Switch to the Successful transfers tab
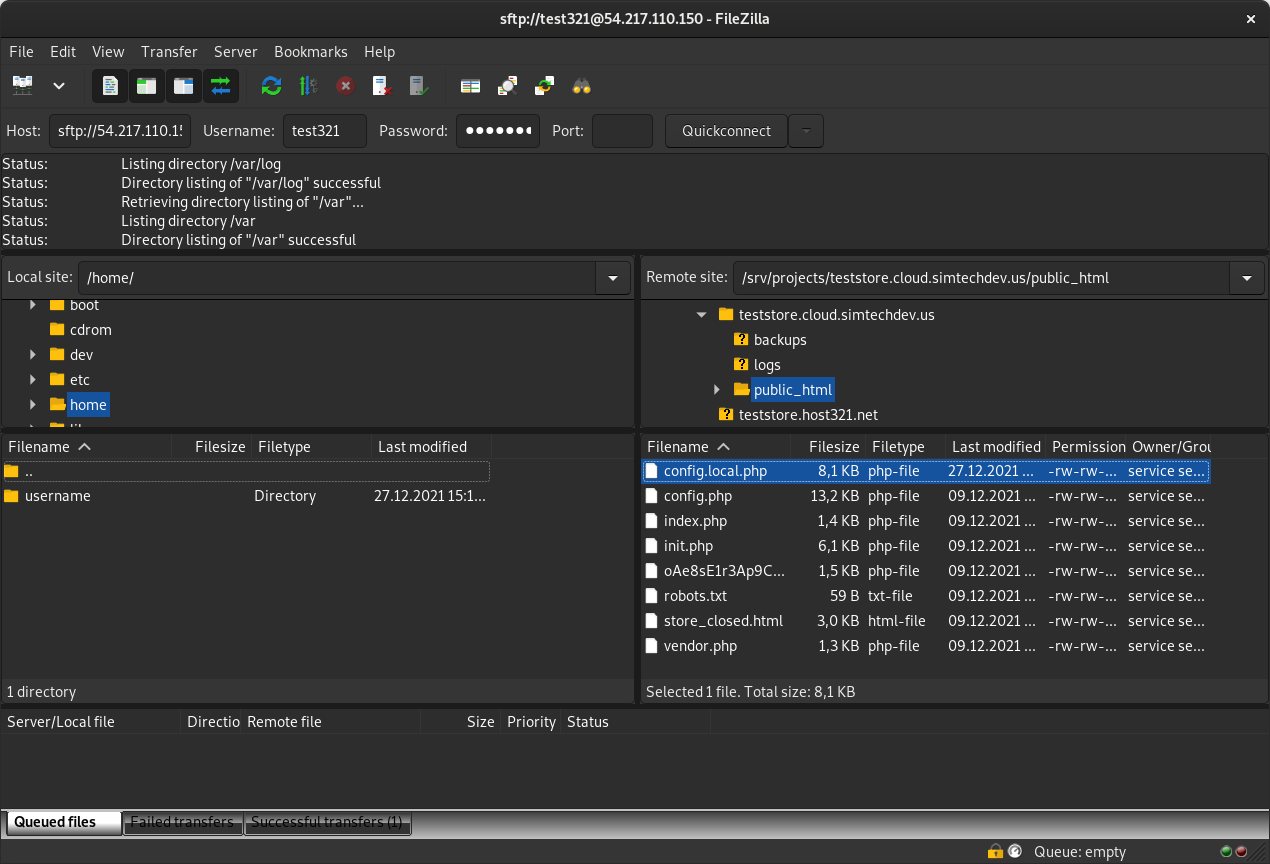 (327, 823)
